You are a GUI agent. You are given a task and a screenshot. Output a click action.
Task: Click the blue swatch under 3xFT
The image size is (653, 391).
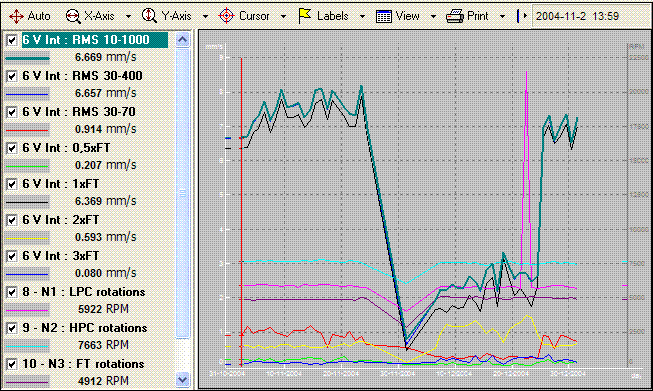click(x=27, y=274)
